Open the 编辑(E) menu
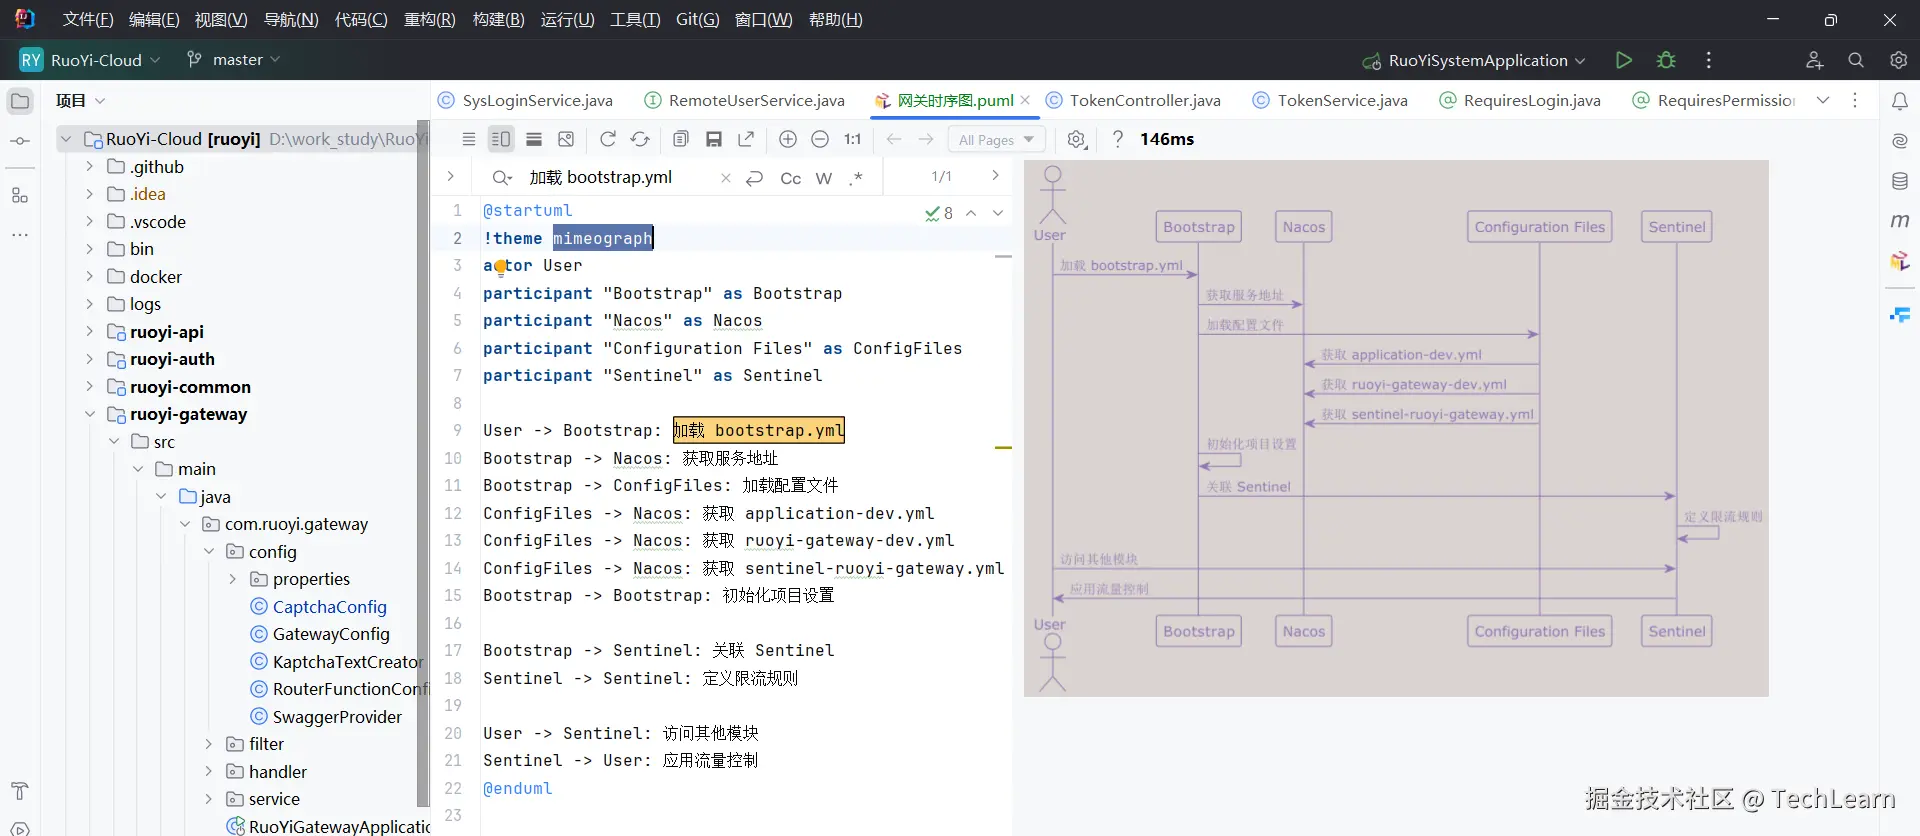Screen dimensions: 1920x836 tap(154, 20)
